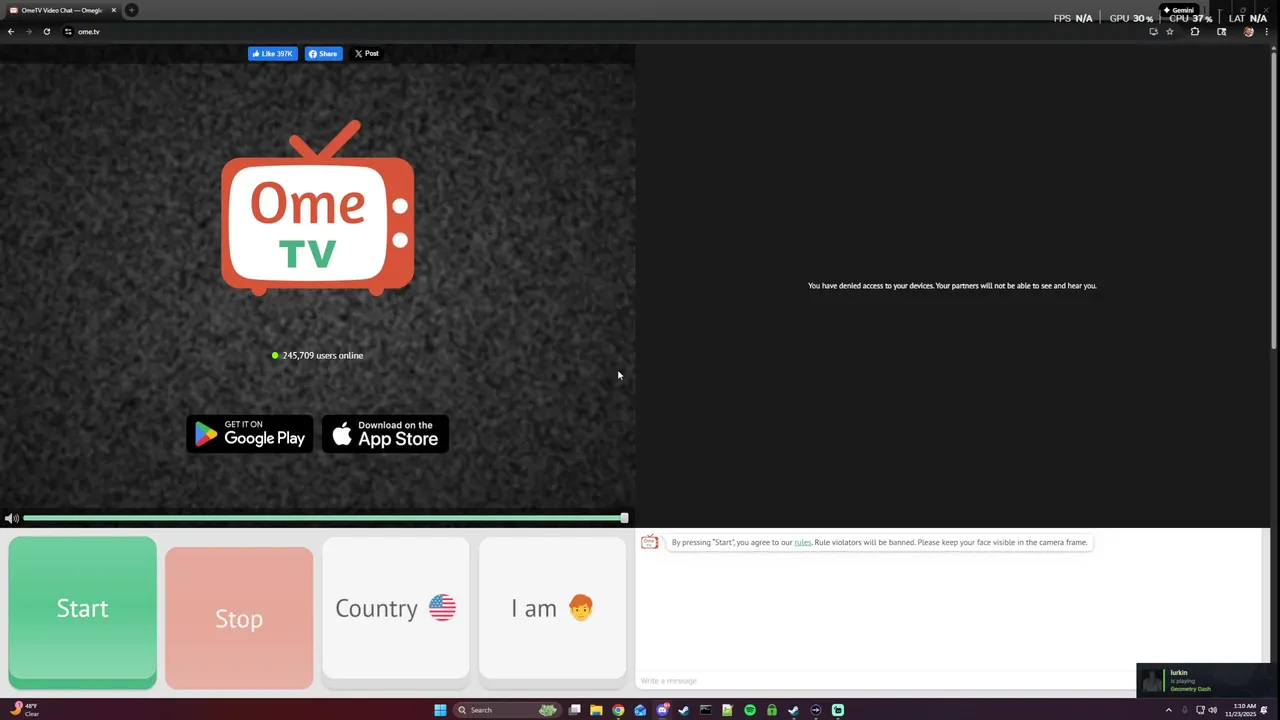Open the weather widget in taskbar
The image size is (1280, 720).
[x=25, y=709]
